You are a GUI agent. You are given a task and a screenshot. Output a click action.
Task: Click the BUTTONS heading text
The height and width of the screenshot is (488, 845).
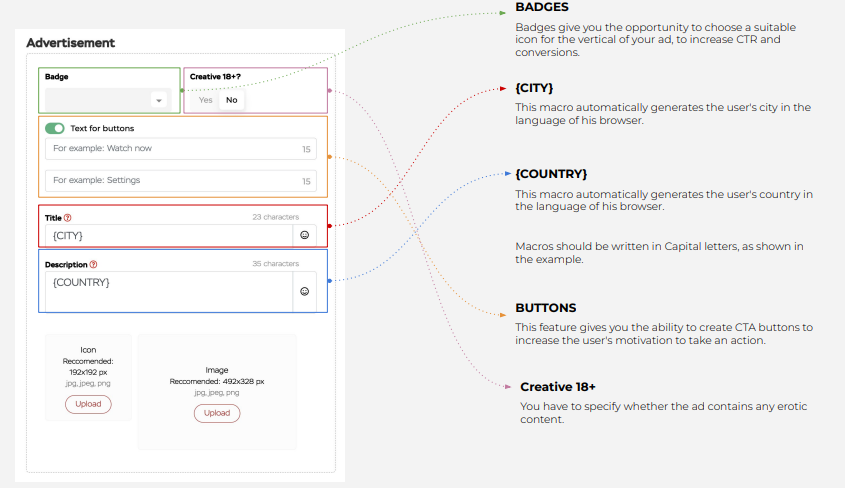click(x=545, y=308)
